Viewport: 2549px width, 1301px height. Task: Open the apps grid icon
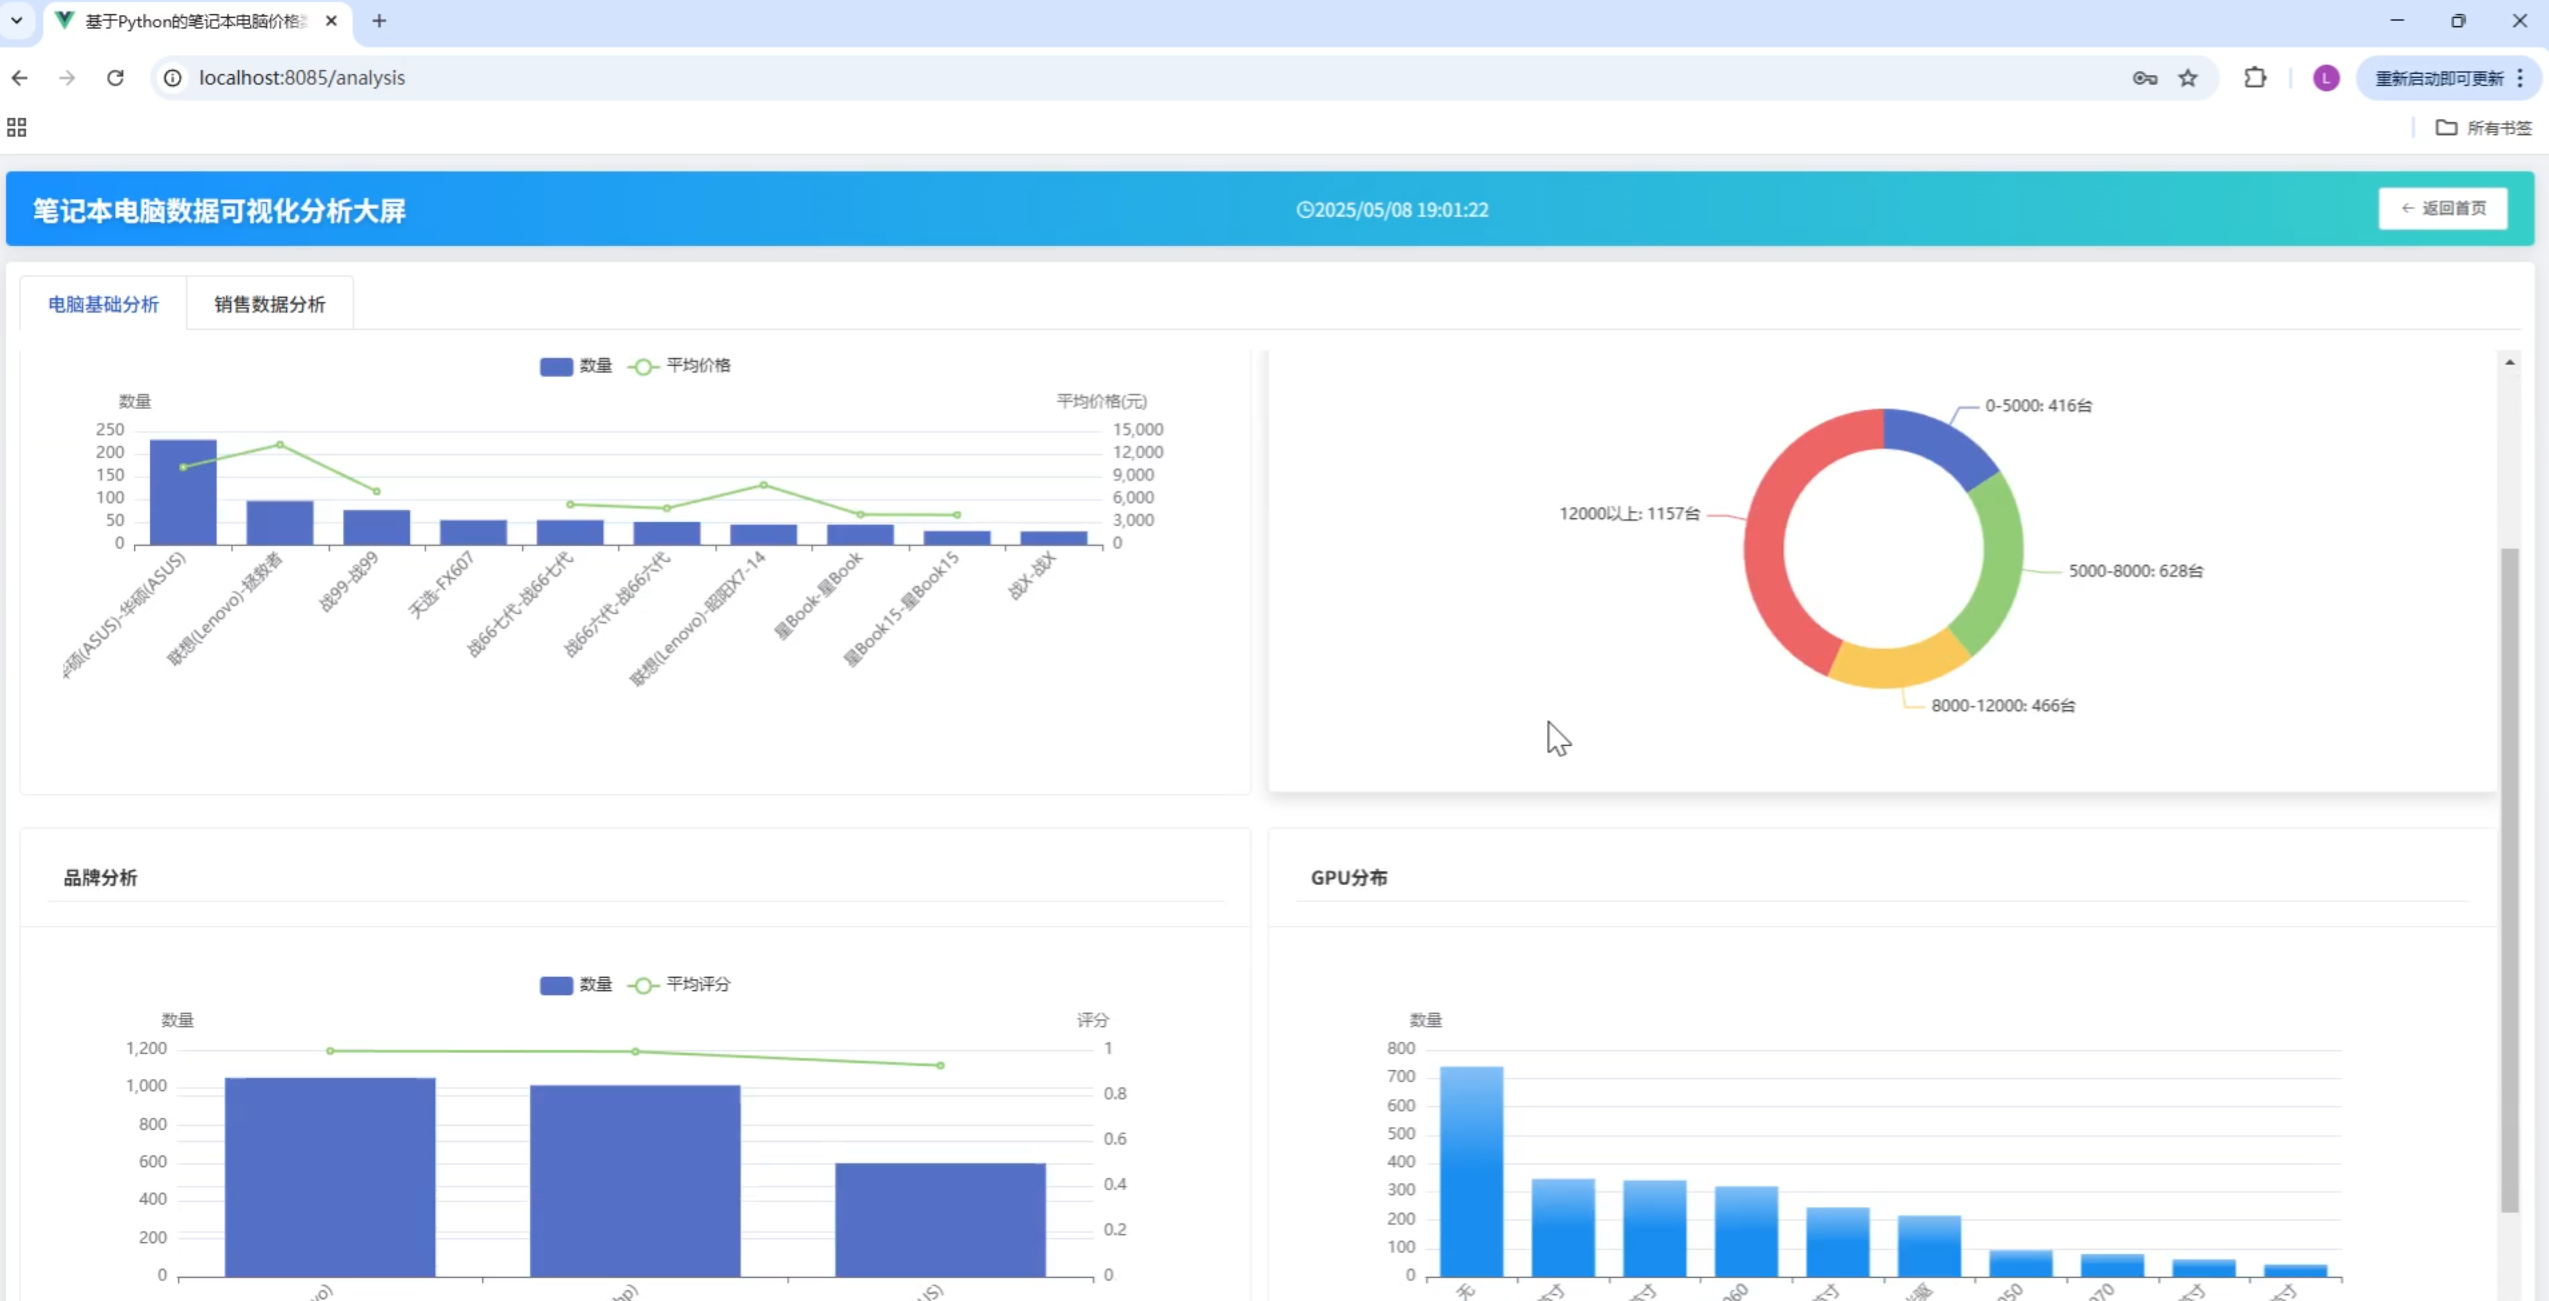[17, 127]
